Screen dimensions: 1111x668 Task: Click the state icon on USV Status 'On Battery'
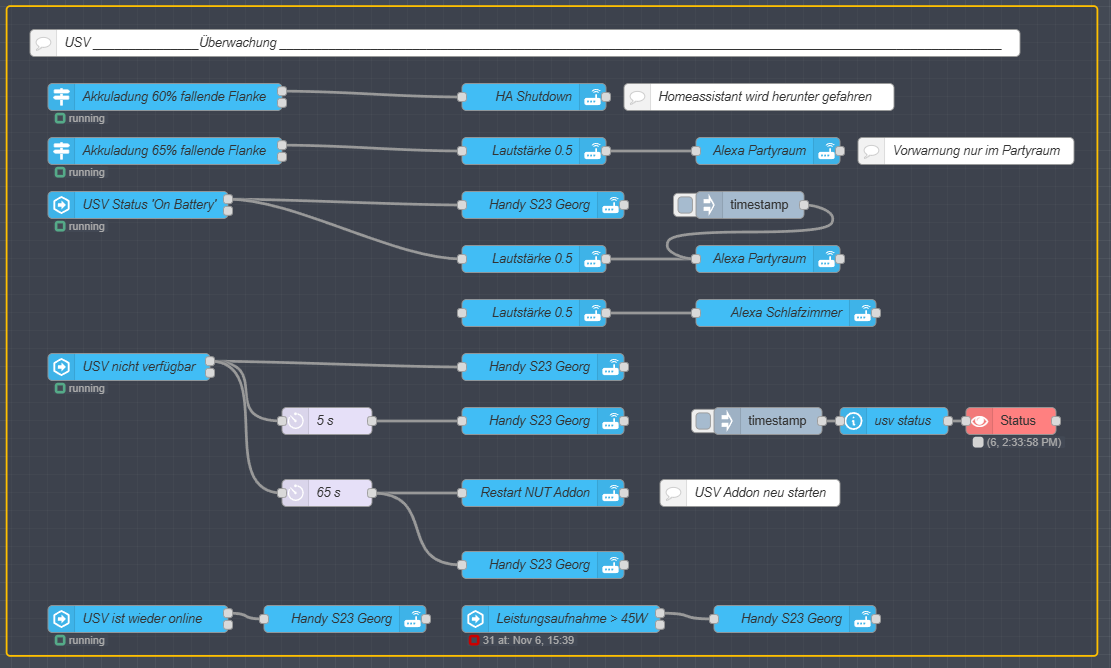pyautogui.click(x=61, y=205)
